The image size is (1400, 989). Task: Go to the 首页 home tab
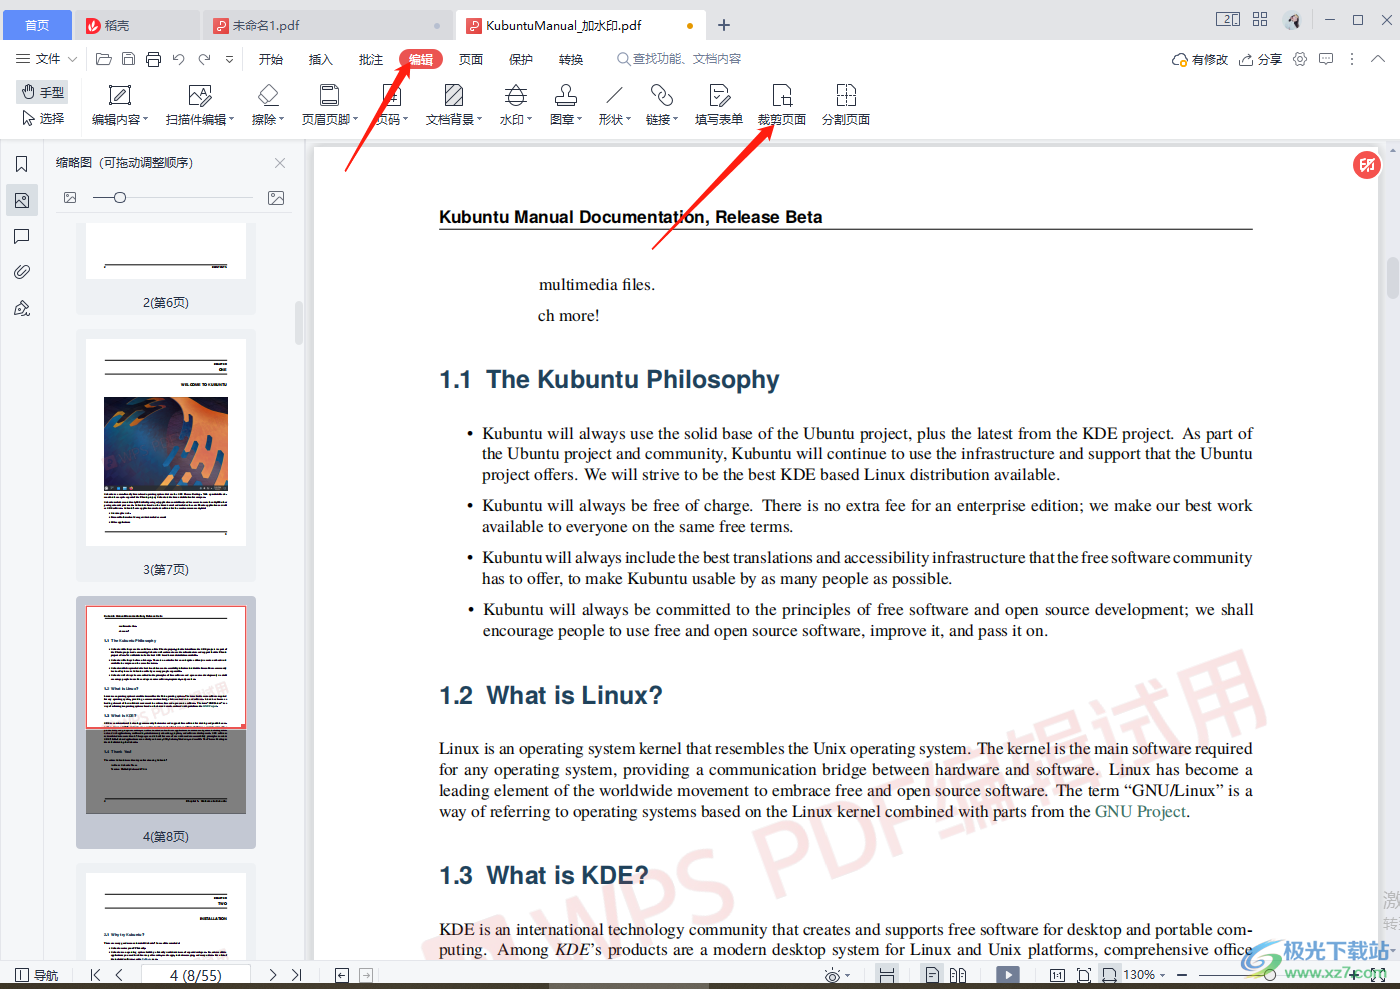tap(37, 25)
